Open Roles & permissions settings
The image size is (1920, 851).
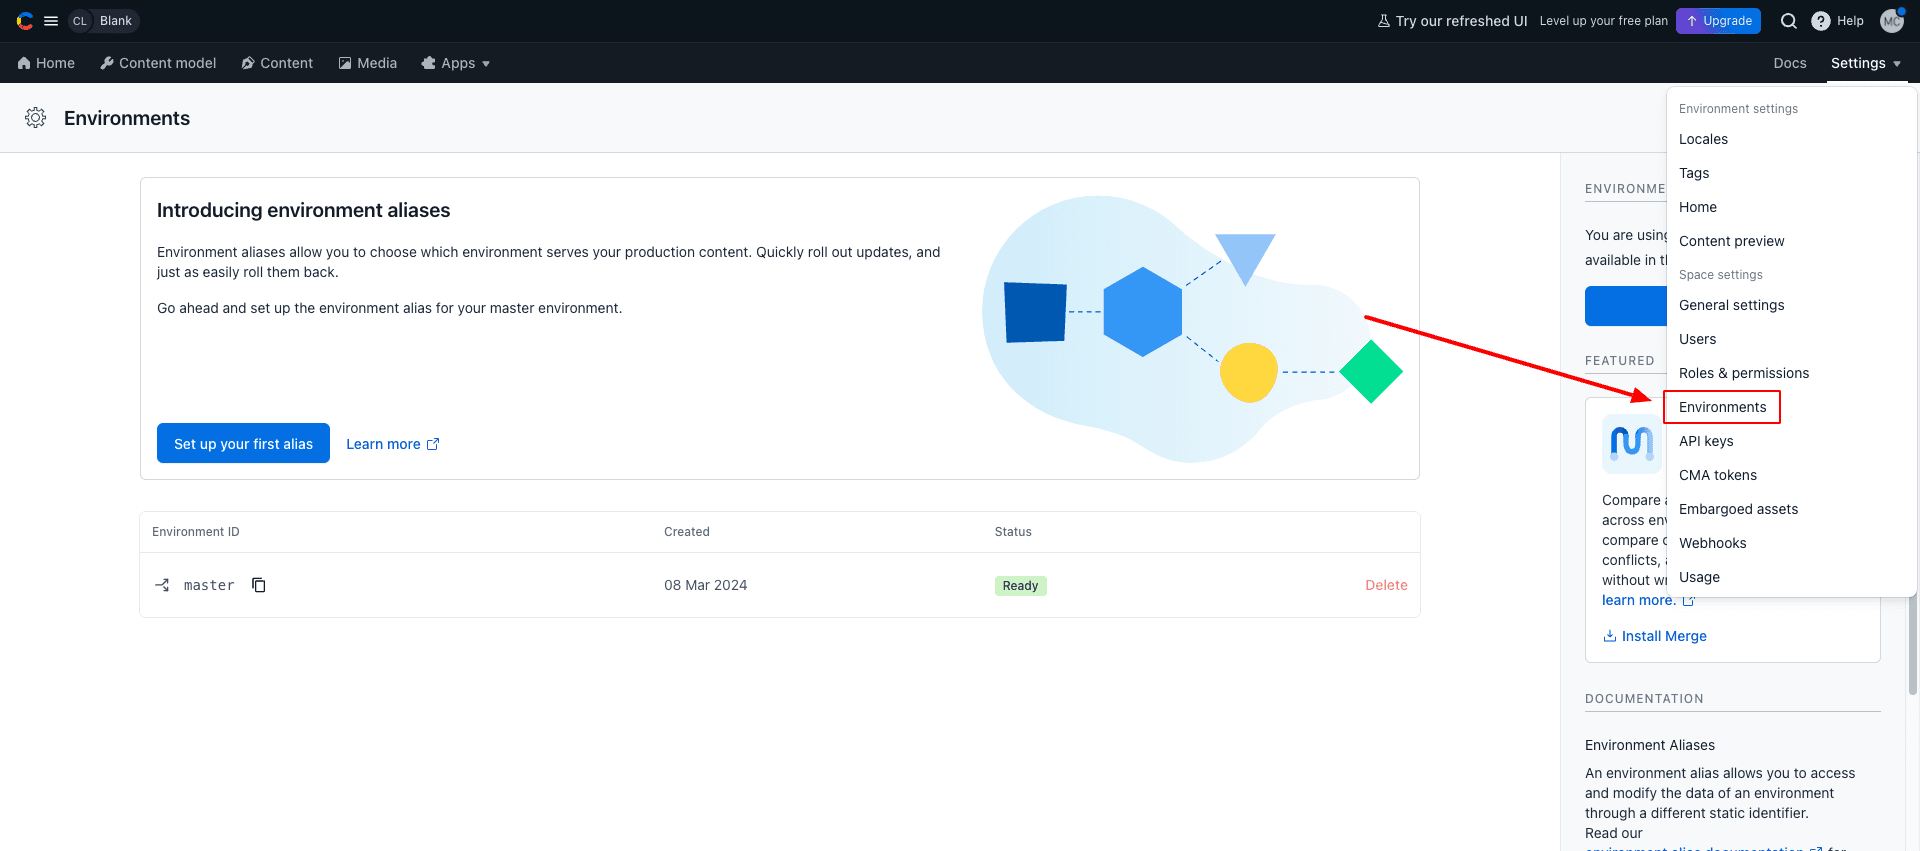click(x=1743, y=373)
